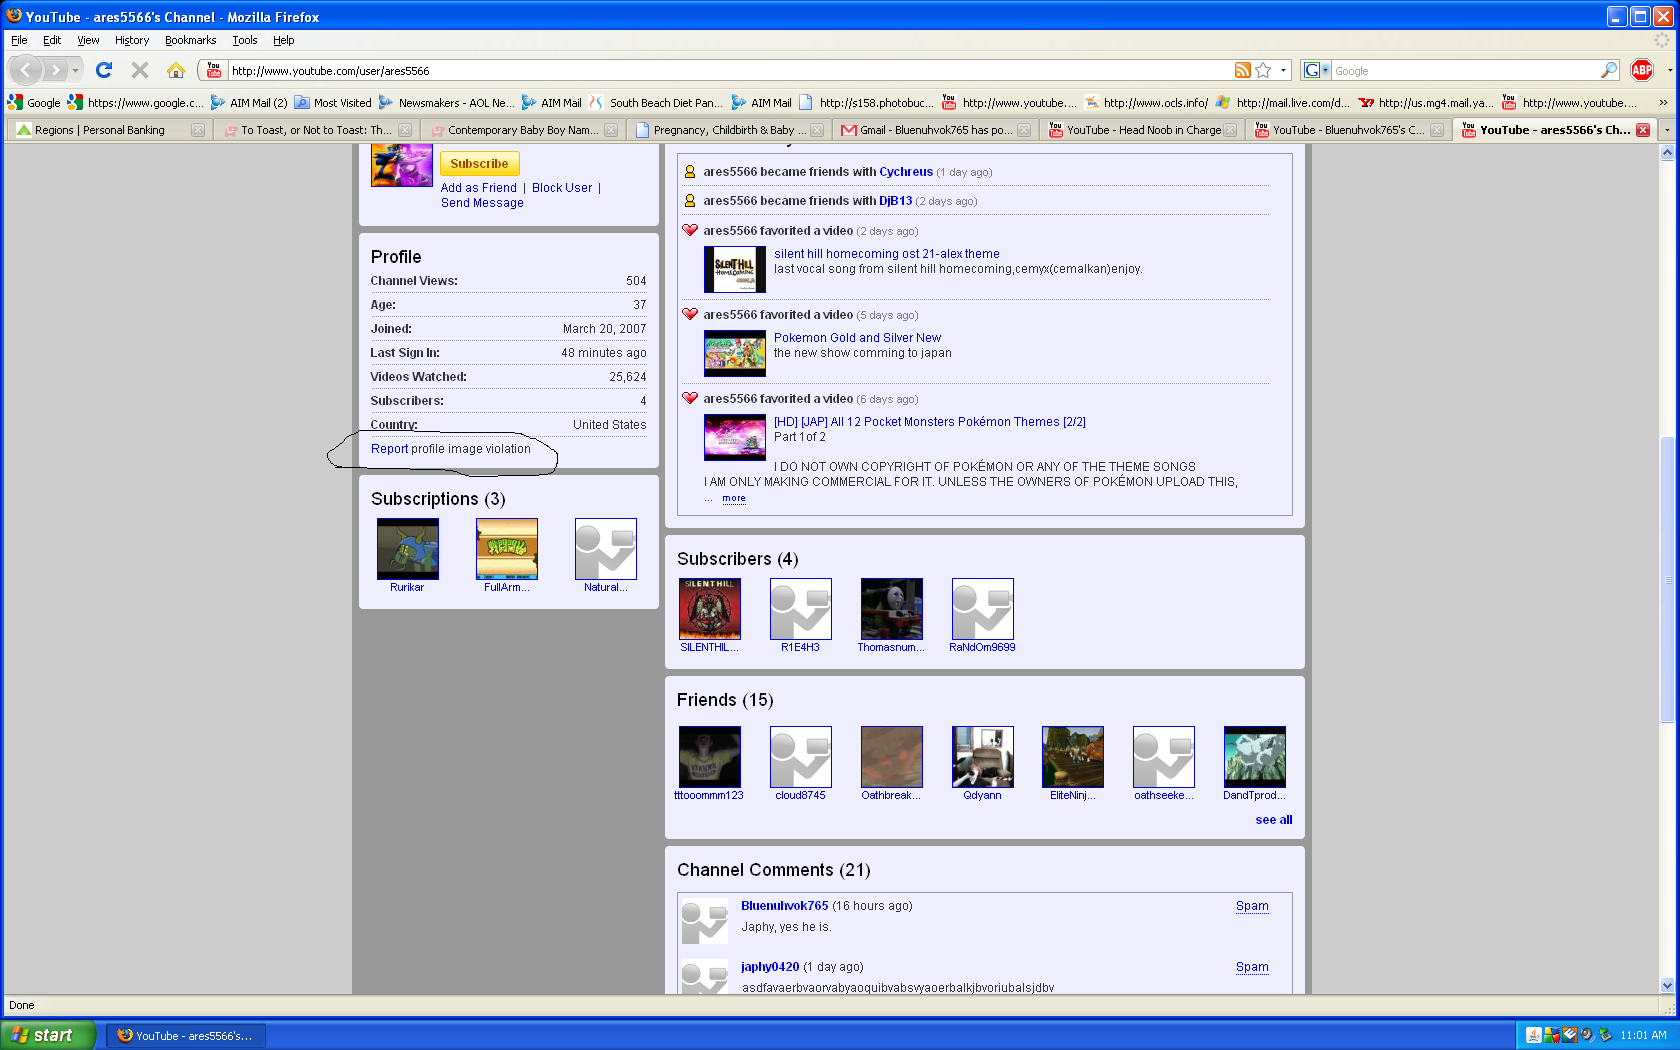Mark Bluenuhvok765's comment as Spam
This screenshot has width=1680, height=1050.
1252,906
